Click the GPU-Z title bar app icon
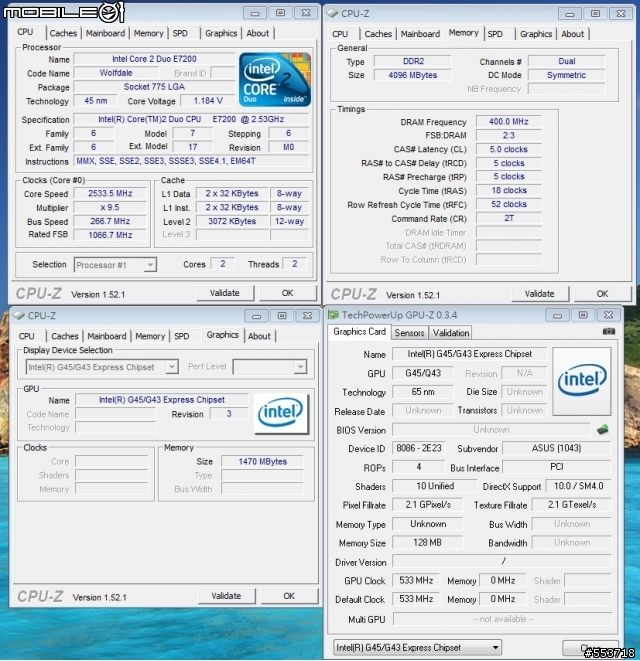This screenshot has width=640, height=661. pyautogui.click(x=333, y=315)
